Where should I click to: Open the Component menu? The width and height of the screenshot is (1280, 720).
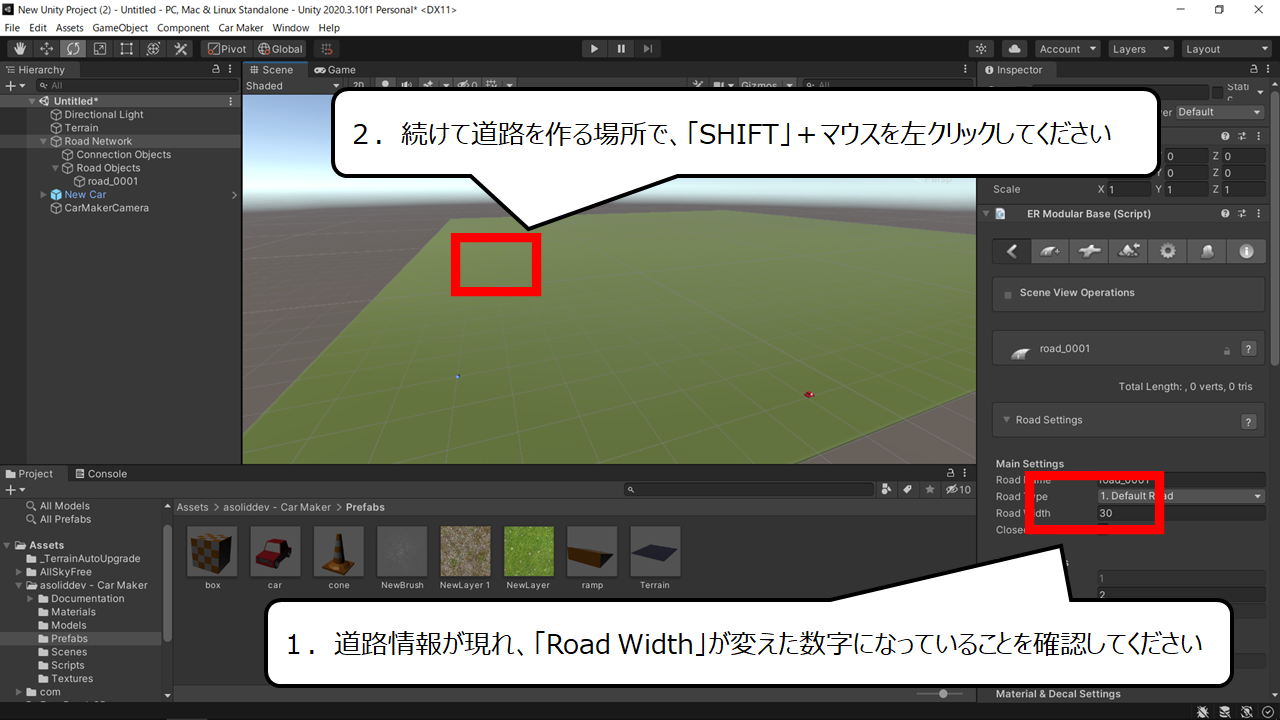coord(183,28)
